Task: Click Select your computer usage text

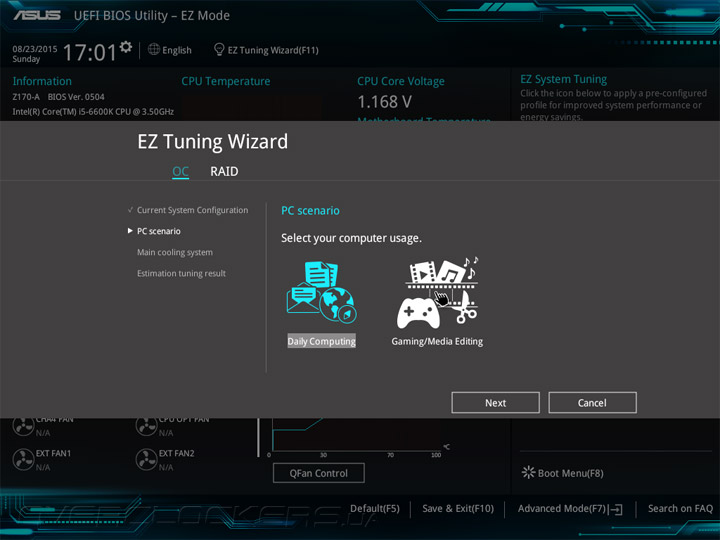Action: [351, 238]
